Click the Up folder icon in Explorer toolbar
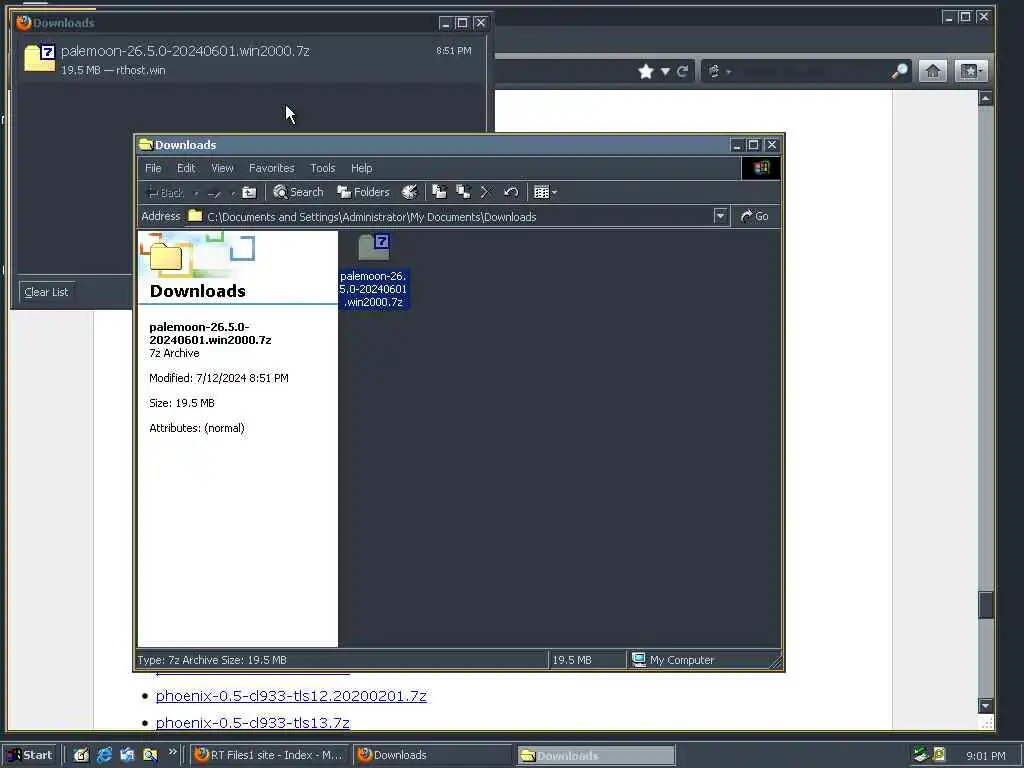The width and height of the screenshot is (1024, 768). click(x=249, y=192)
